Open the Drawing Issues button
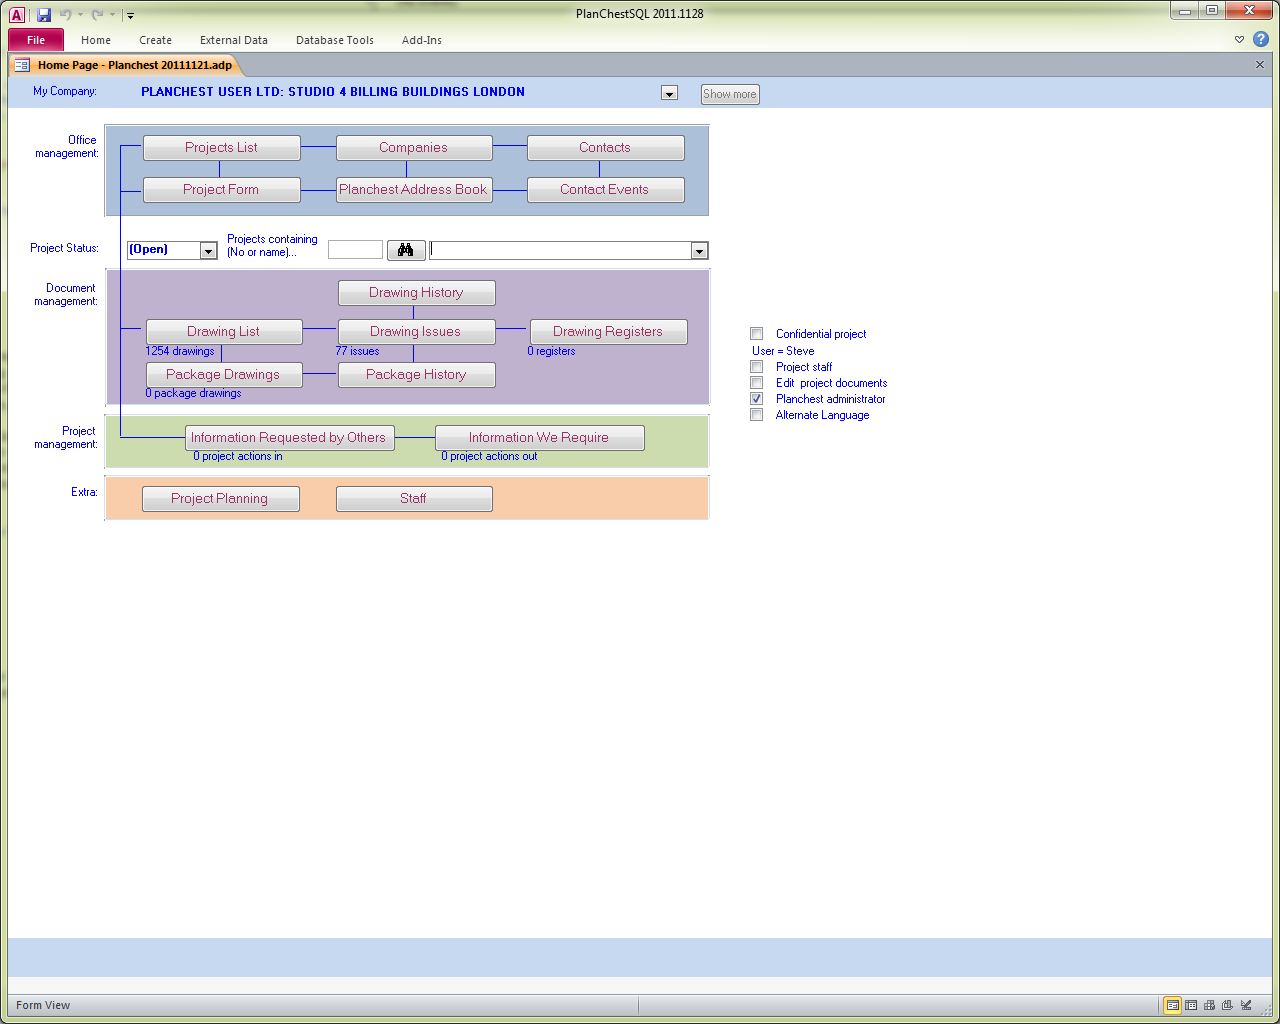 [x=417, y=332]
